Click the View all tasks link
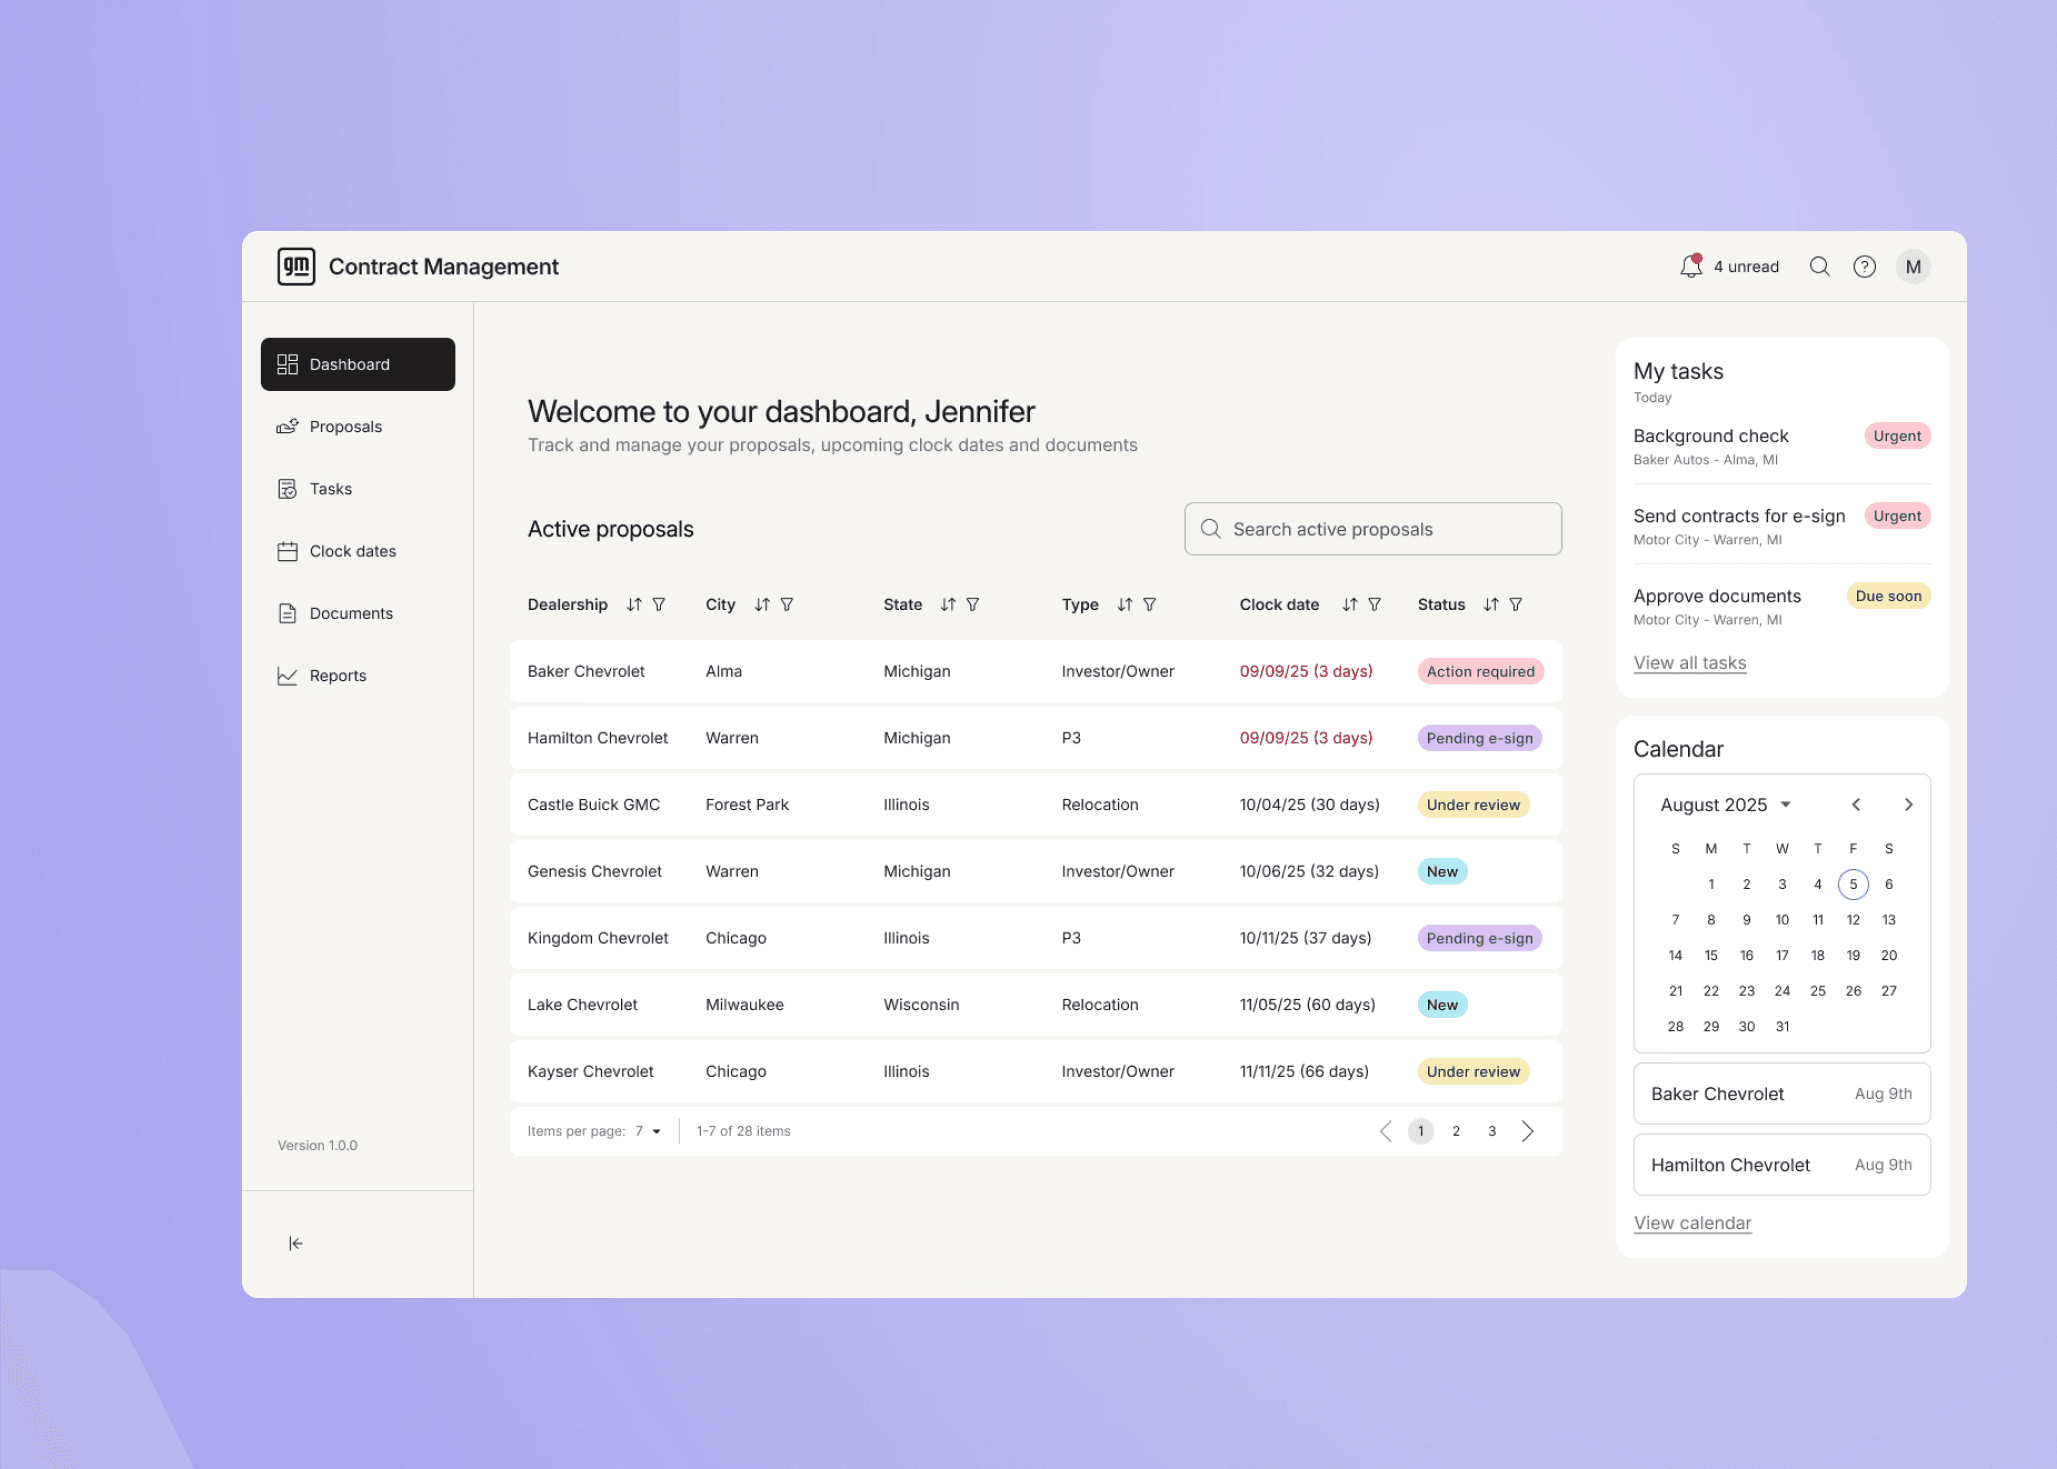Screen dimensions: 2057x1469 1689,662
